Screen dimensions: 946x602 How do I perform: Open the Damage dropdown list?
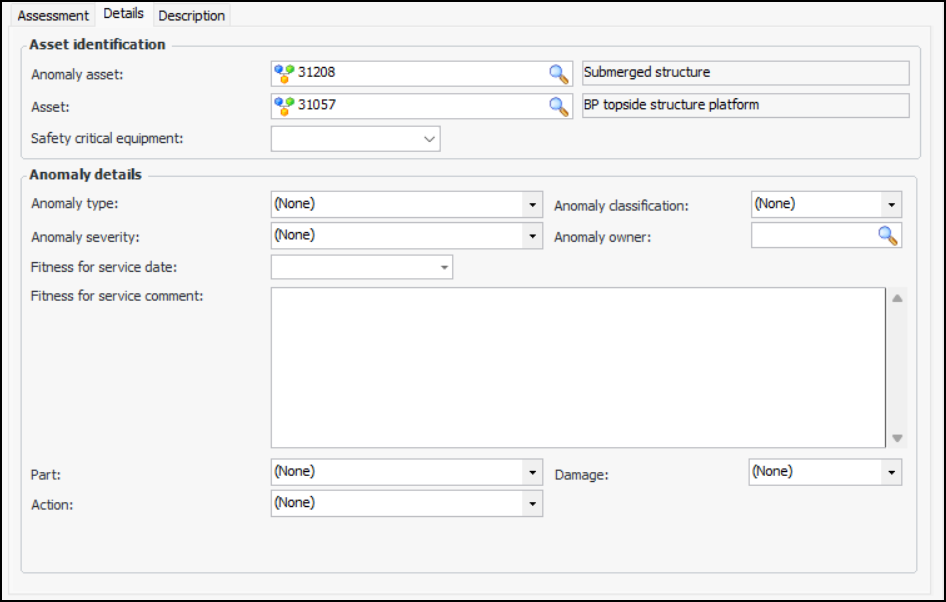point(890,472)
